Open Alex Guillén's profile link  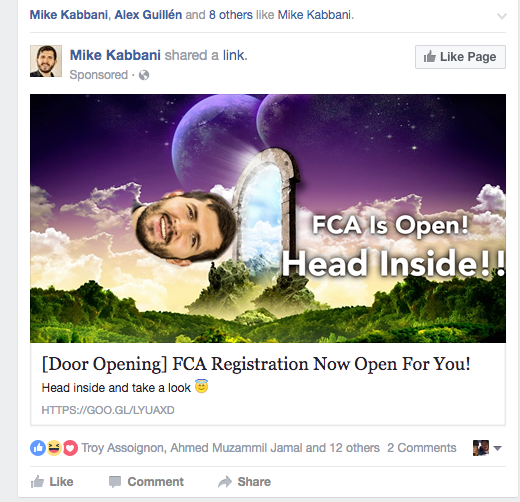click(x=148, y=15)
